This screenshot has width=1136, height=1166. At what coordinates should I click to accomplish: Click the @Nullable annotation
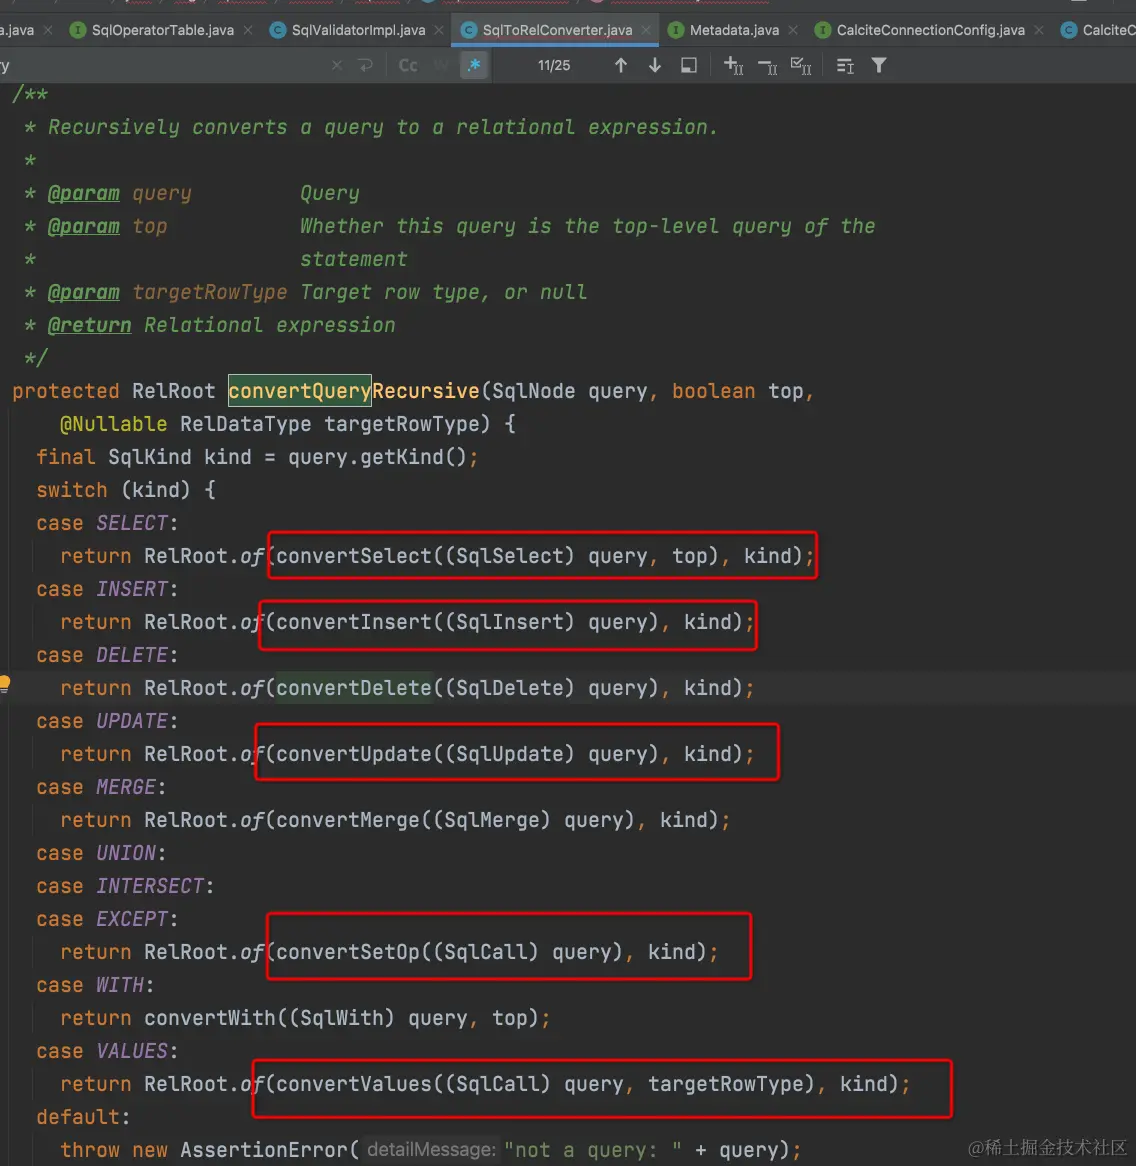click(114, 424)
